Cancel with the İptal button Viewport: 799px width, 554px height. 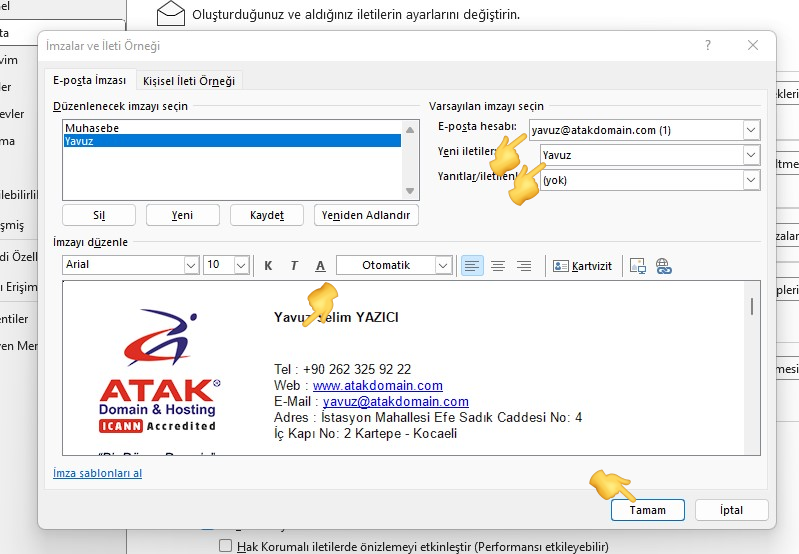click(x=731, y=510)
